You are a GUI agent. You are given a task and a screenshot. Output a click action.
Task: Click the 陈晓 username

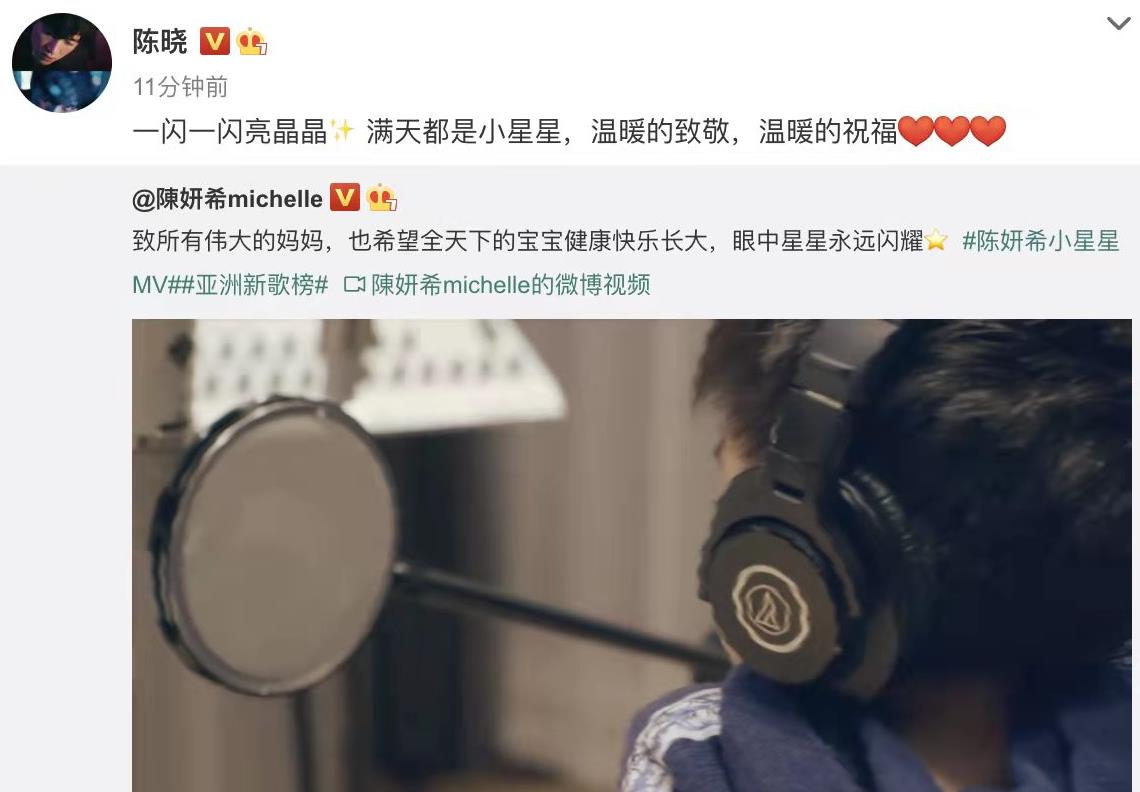tap(160, 41)
